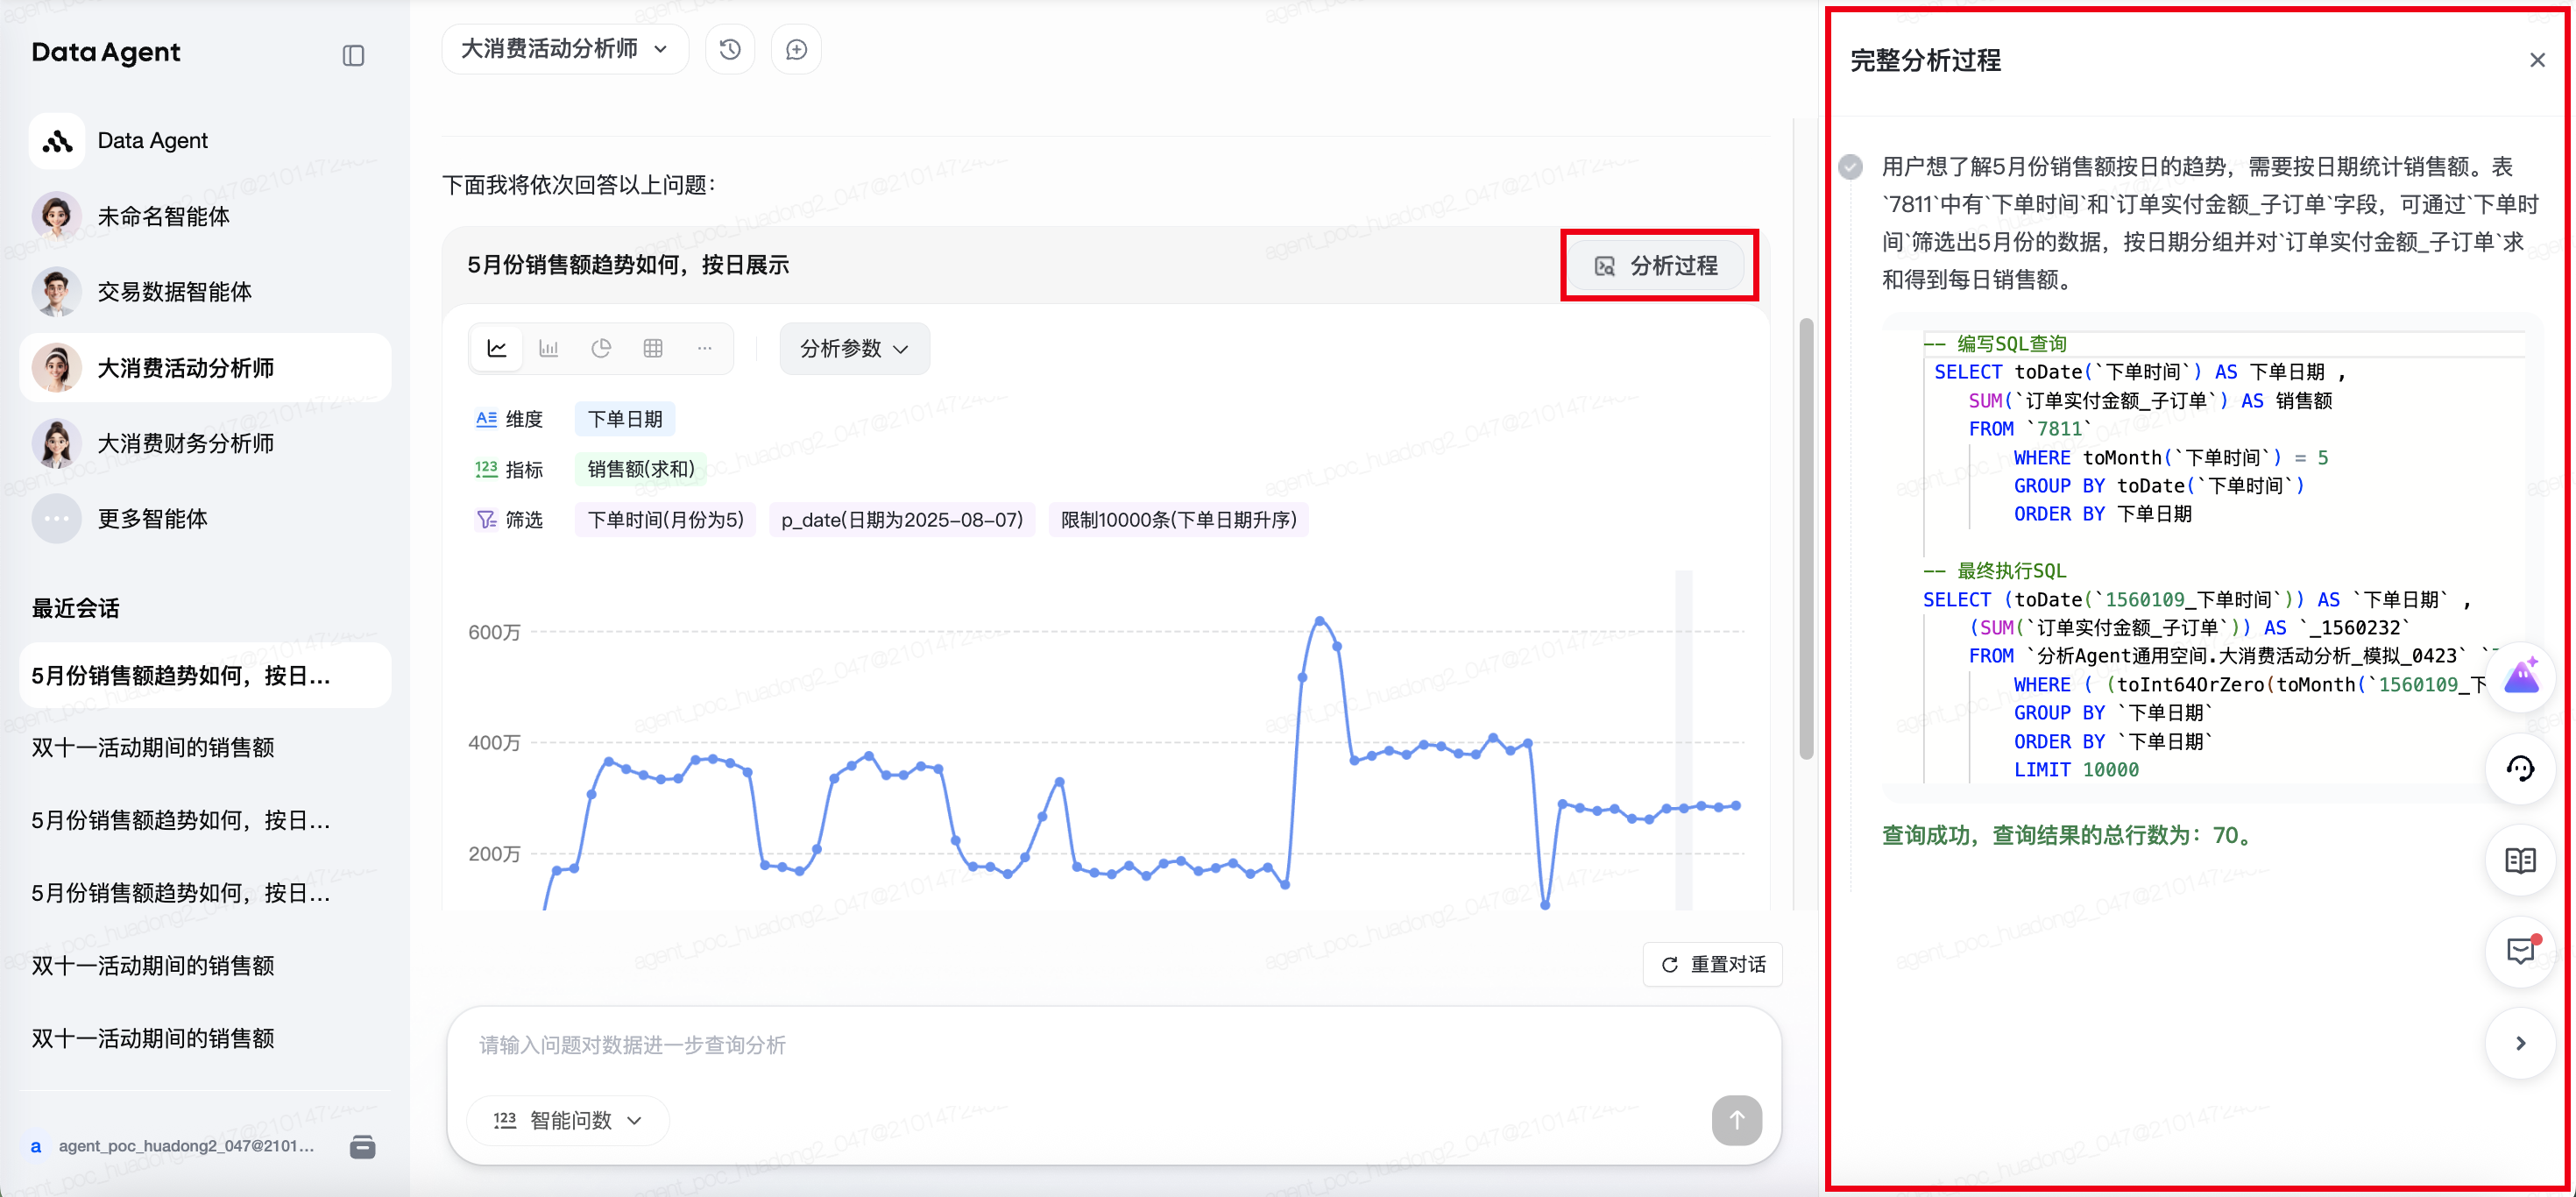Open more chart types ellipsis
The height and width of the screenshot is (1197, 2576).
(x=705, y=348)
